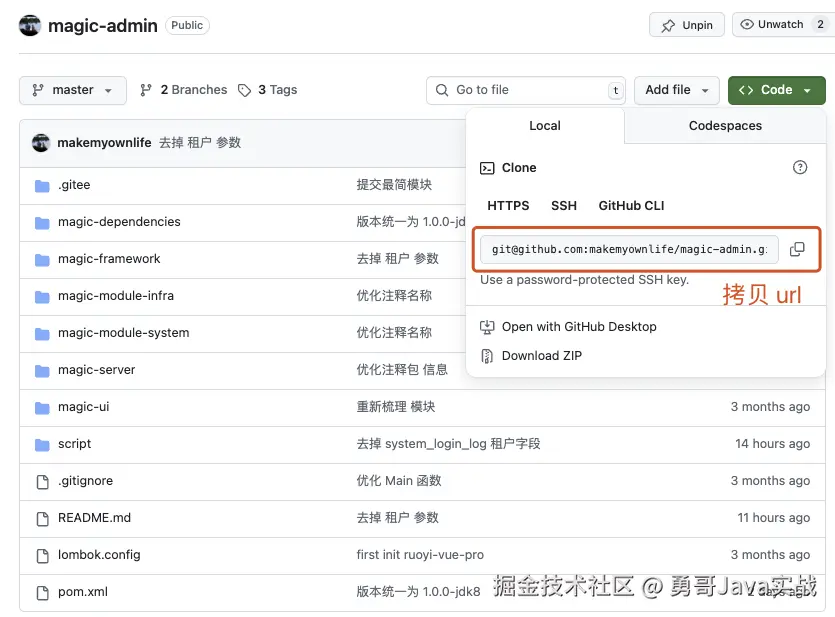Image resolution: width=835 pixels, height=617 pixels.
Task: Expand the Add file dropdown
Action: point(676,90)
